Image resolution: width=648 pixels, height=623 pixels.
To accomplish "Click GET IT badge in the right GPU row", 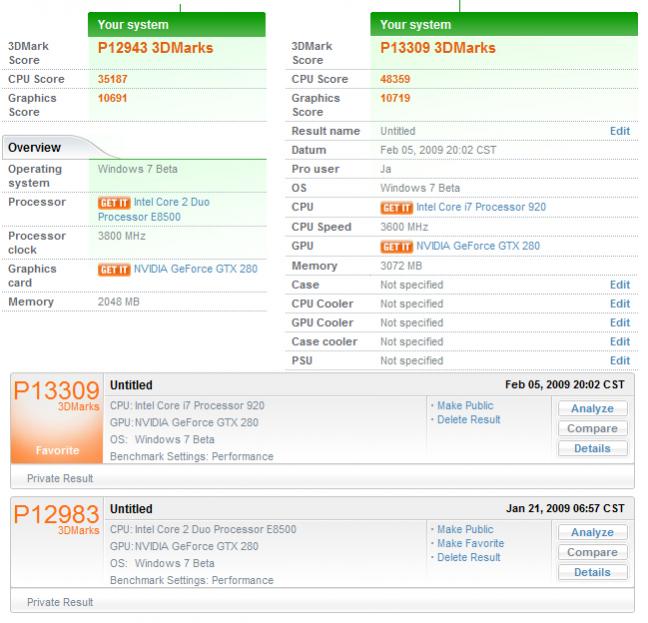I will pos(396,247).
